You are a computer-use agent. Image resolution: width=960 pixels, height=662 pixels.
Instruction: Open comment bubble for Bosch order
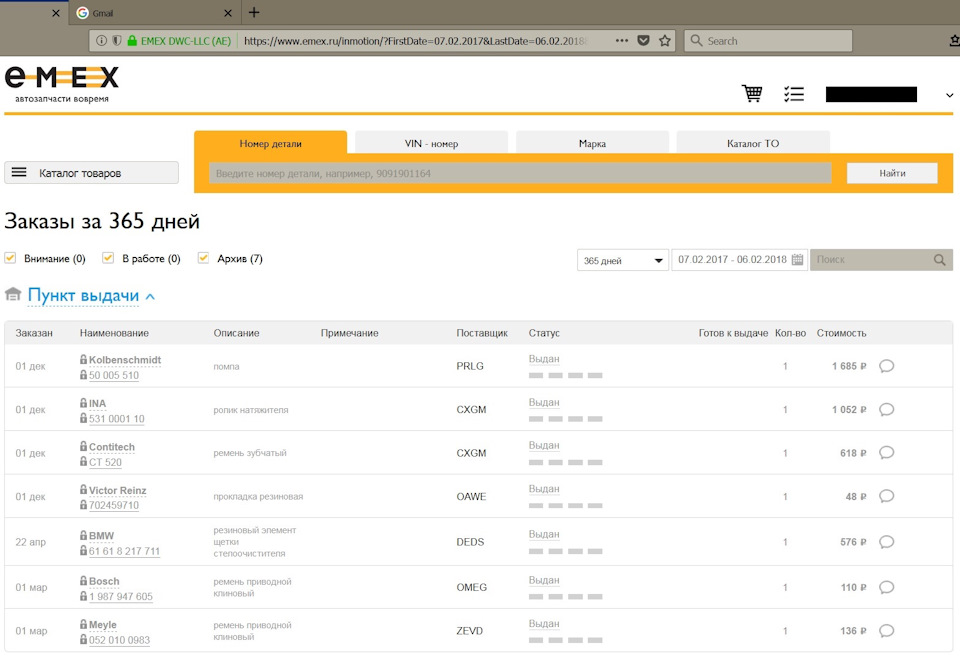tap(887, 587)
